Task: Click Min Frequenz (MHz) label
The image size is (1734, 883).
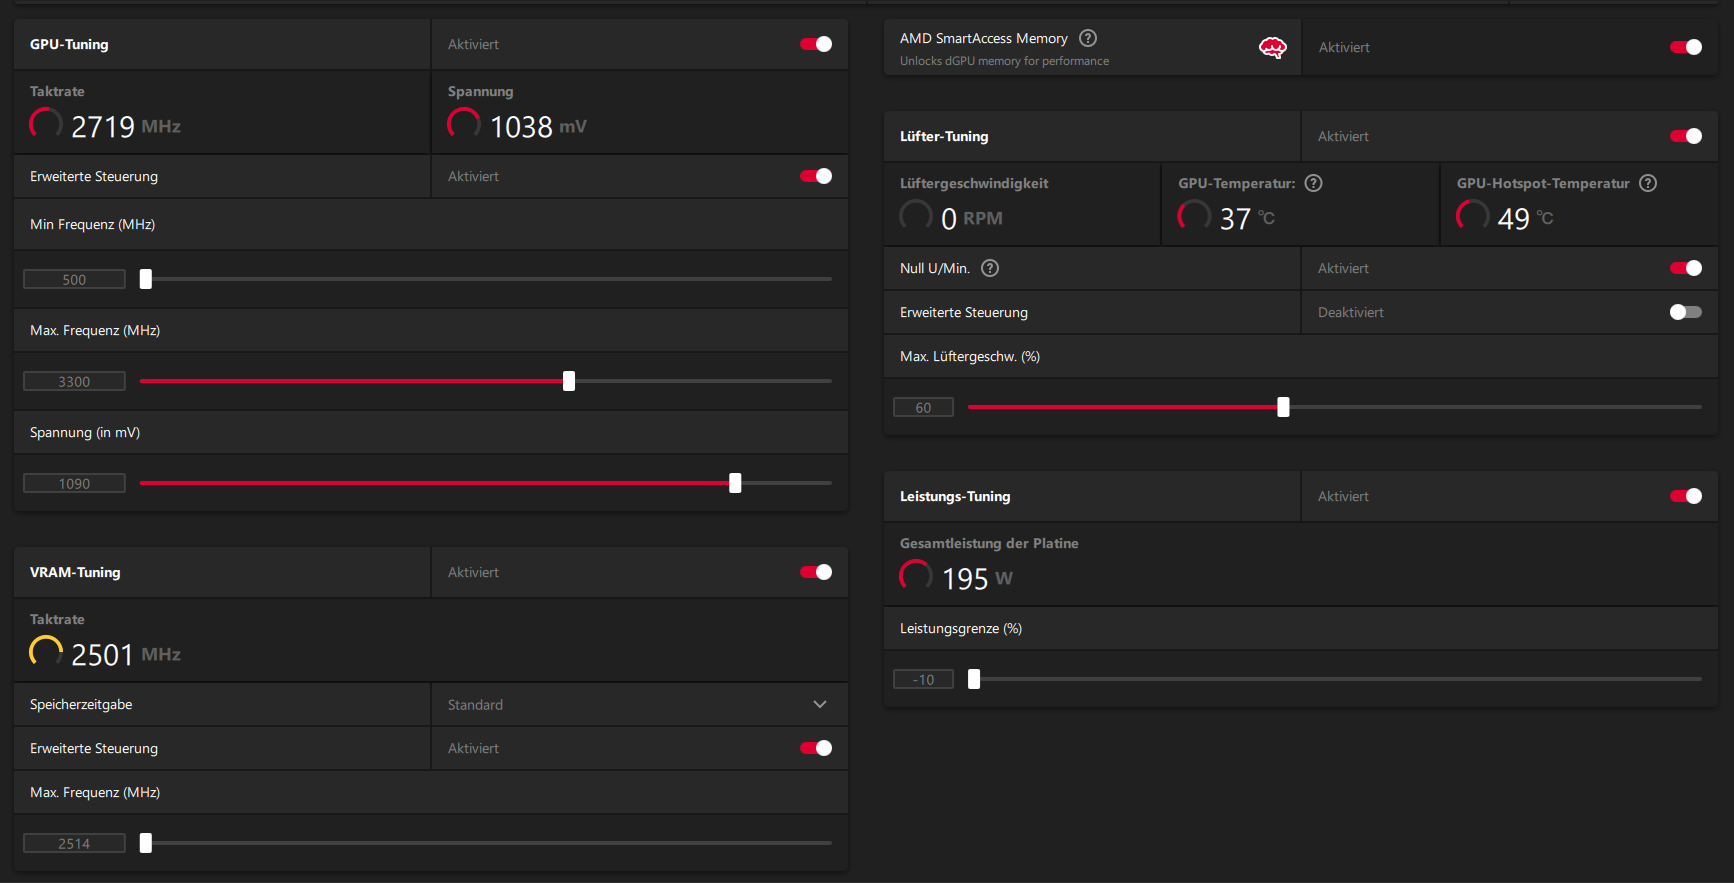Action: 92,224
